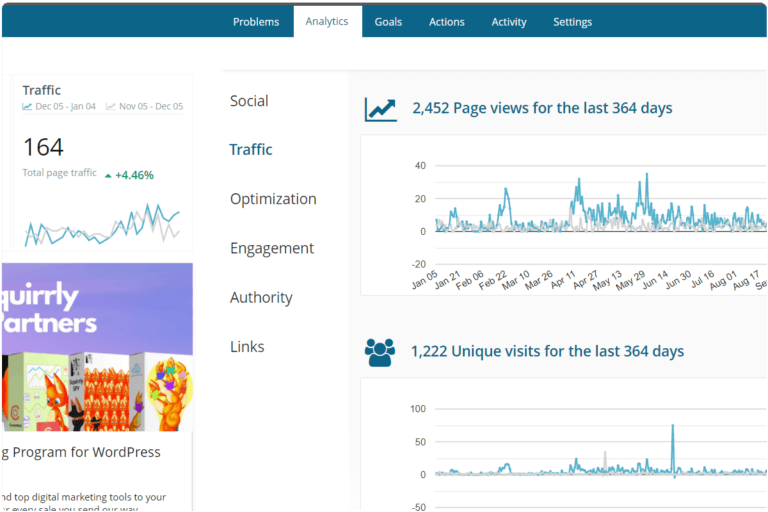Select Social in the analytics sidebar
Screen dimensions: 768x512
pyautogui.click(x=249, y=101)
